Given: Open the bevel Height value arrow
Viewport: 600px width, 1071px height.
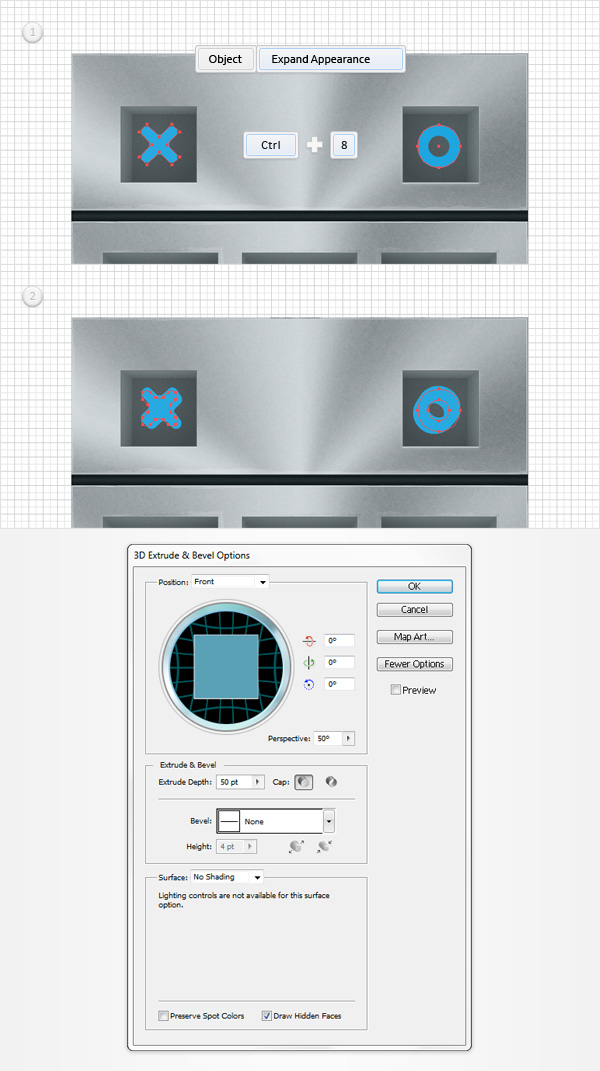Looking at the screenshot, I should pos(251,846).
